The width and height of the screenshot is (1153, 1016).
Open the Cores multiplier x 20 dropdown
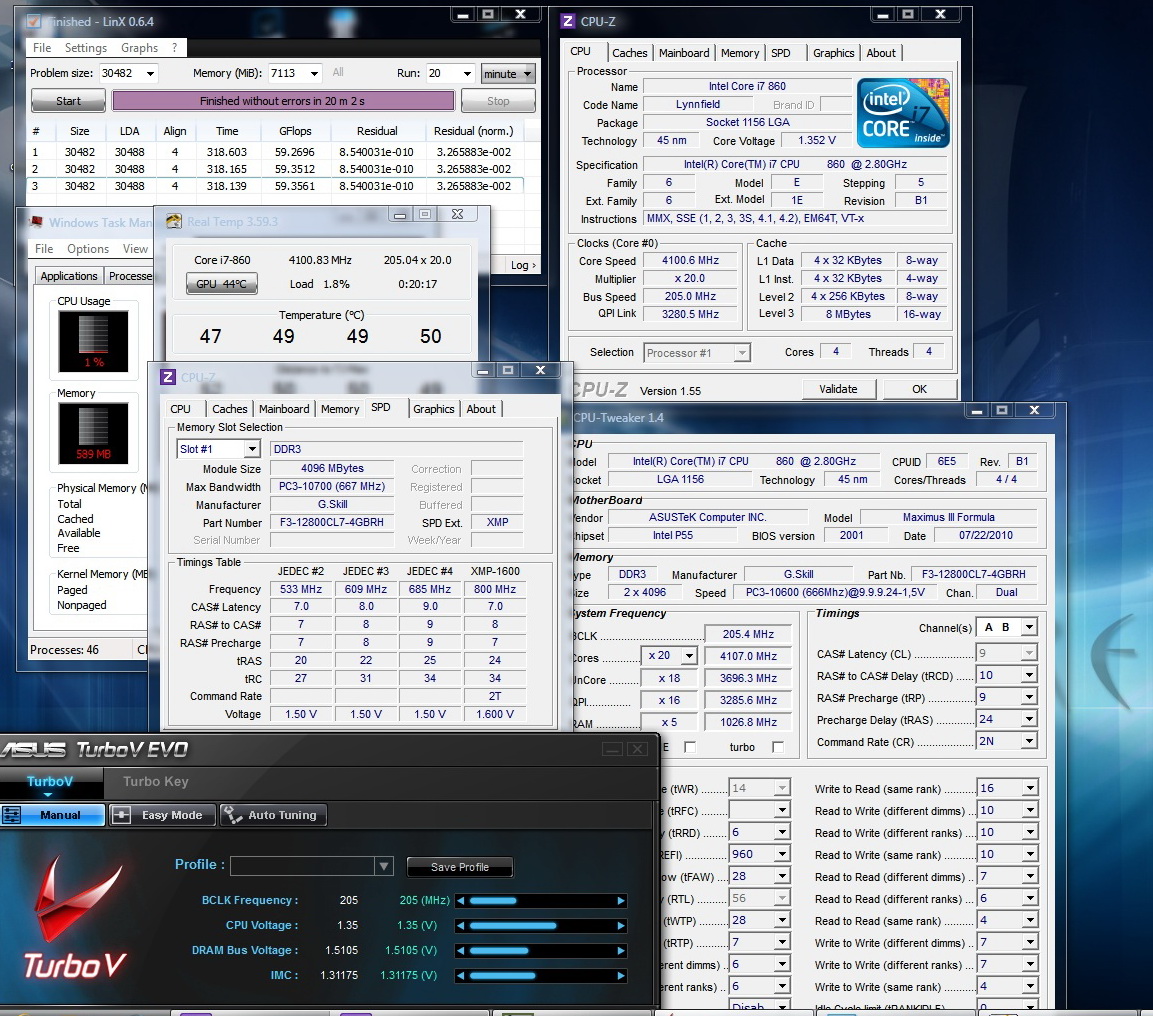(689, 655)
